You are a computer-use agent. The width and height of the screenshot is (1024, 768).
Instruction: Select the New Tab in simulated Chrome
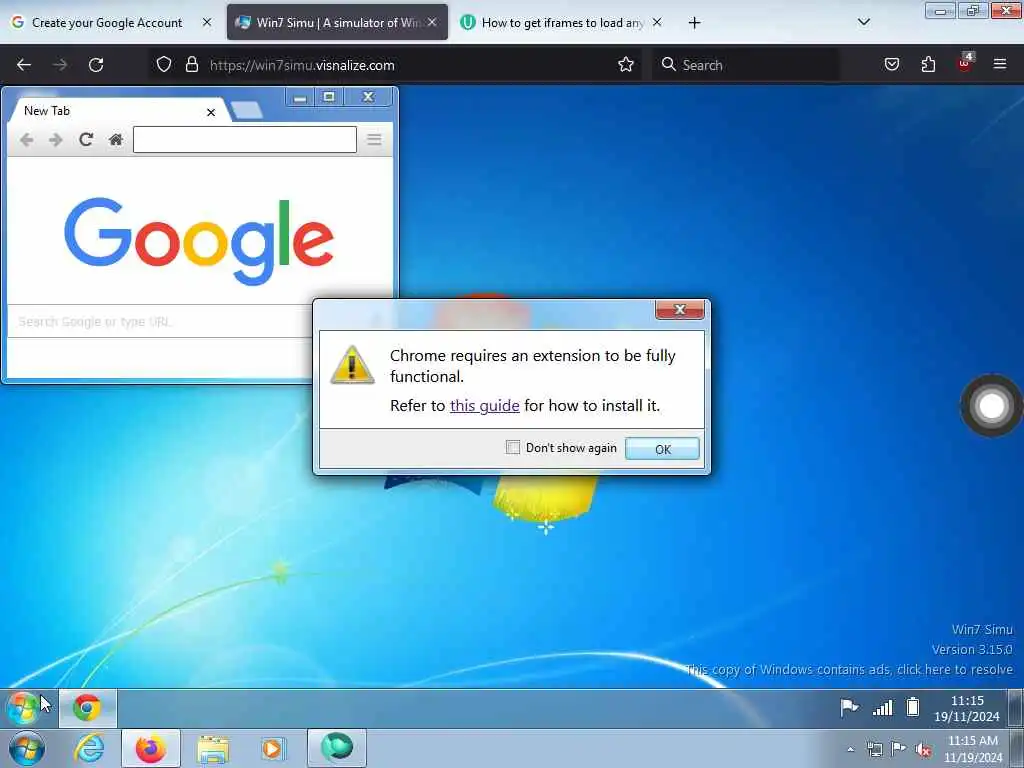coord(112,111)
